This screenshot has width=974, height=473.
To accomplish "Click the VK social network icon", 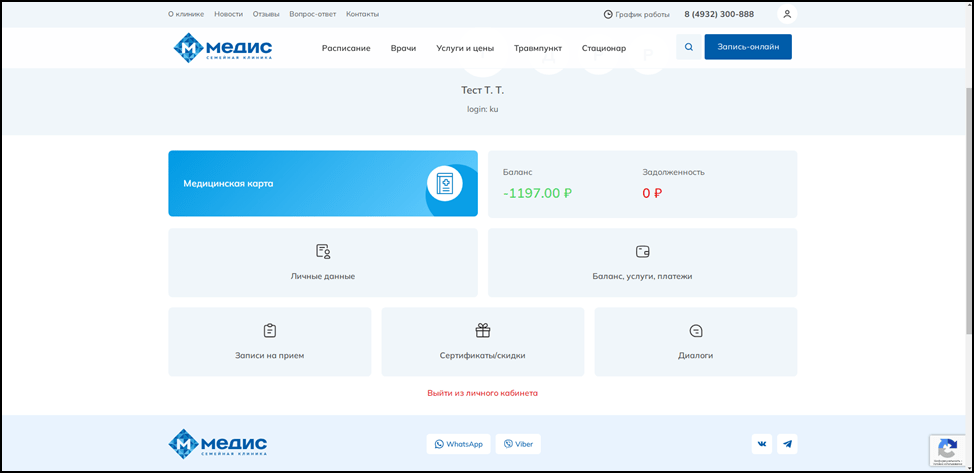I will point(763,444).
